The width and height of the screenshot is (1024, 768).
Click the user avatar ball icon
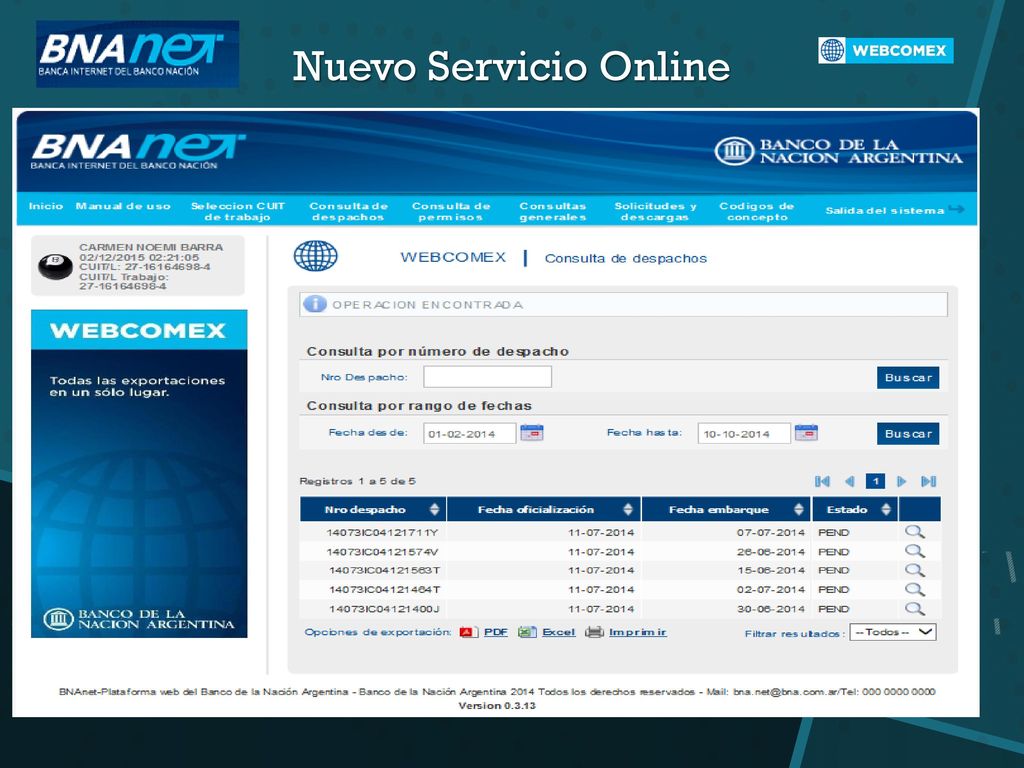coord(55,266)
